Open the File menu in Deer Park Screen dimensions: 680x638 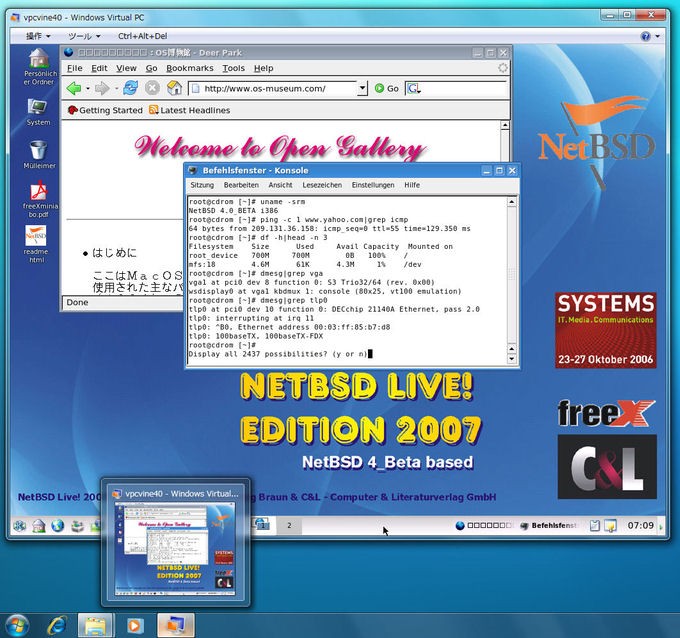(x=74, y=68)
